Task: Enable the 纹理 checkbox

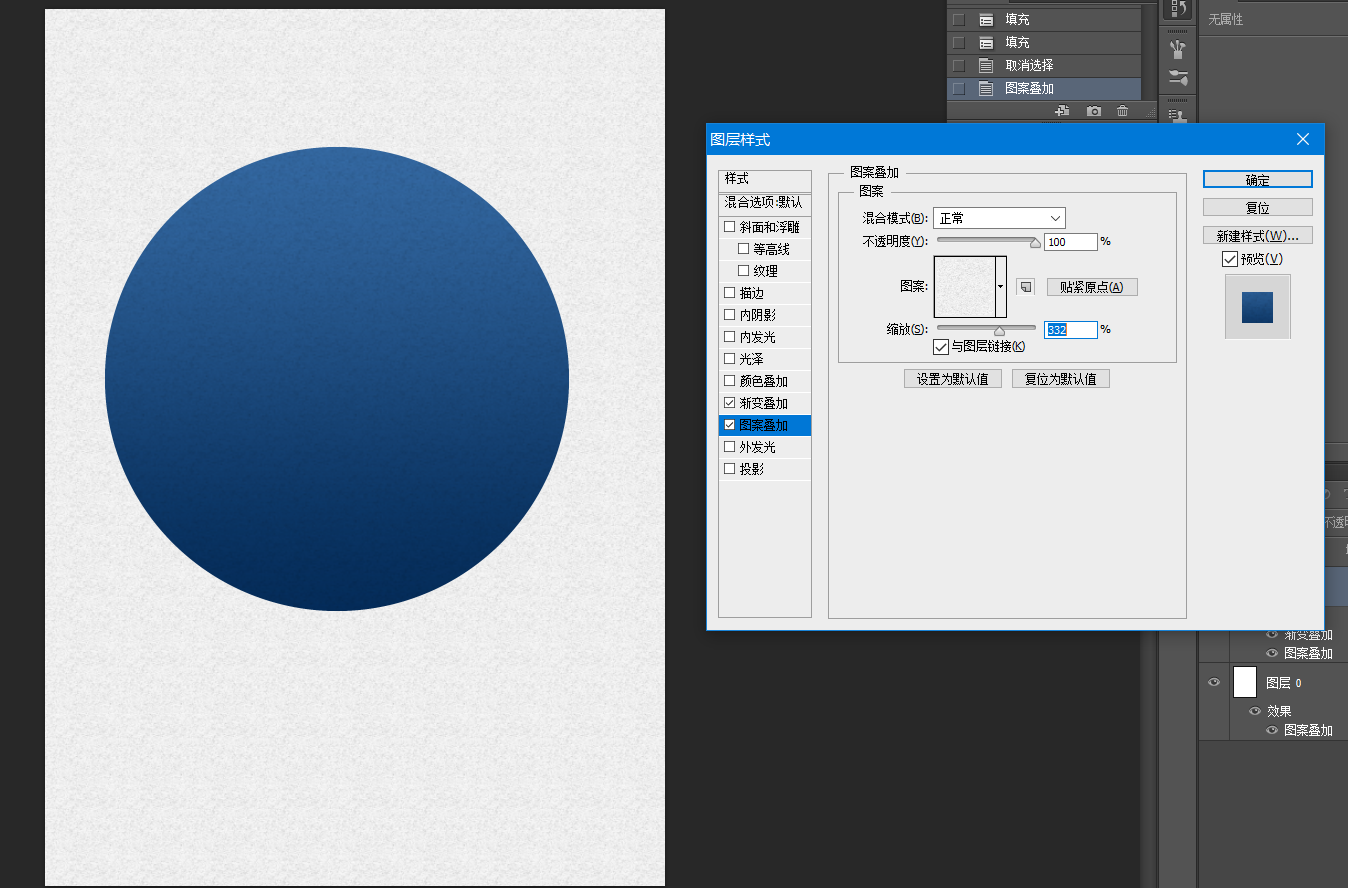Action: 743,271
